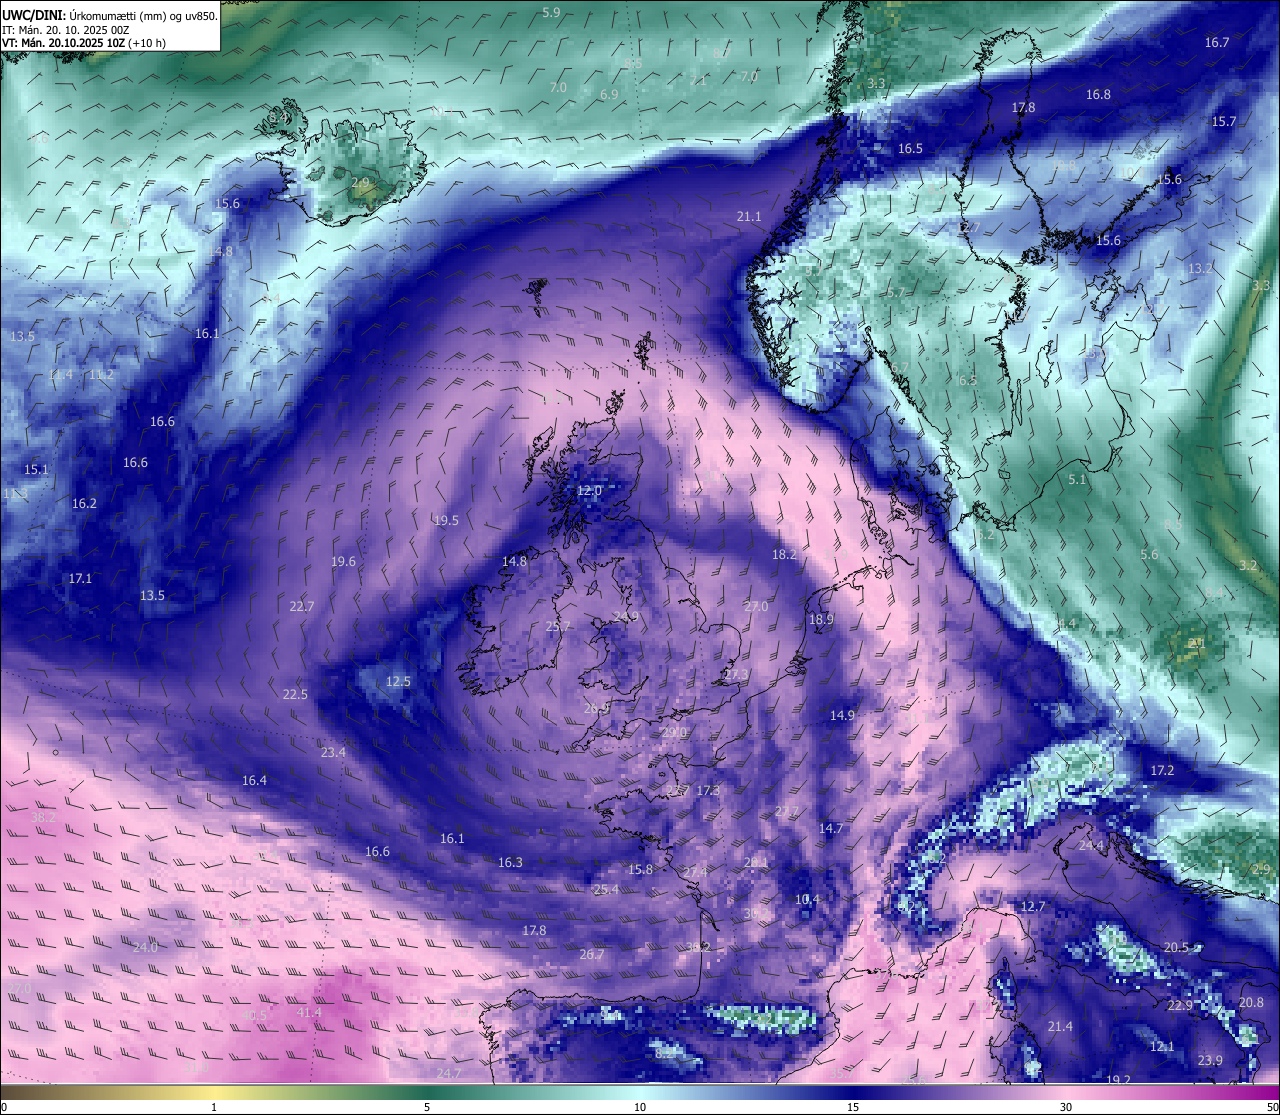Click the 15.7 value label
1280x1115 pixels.
1224,121
